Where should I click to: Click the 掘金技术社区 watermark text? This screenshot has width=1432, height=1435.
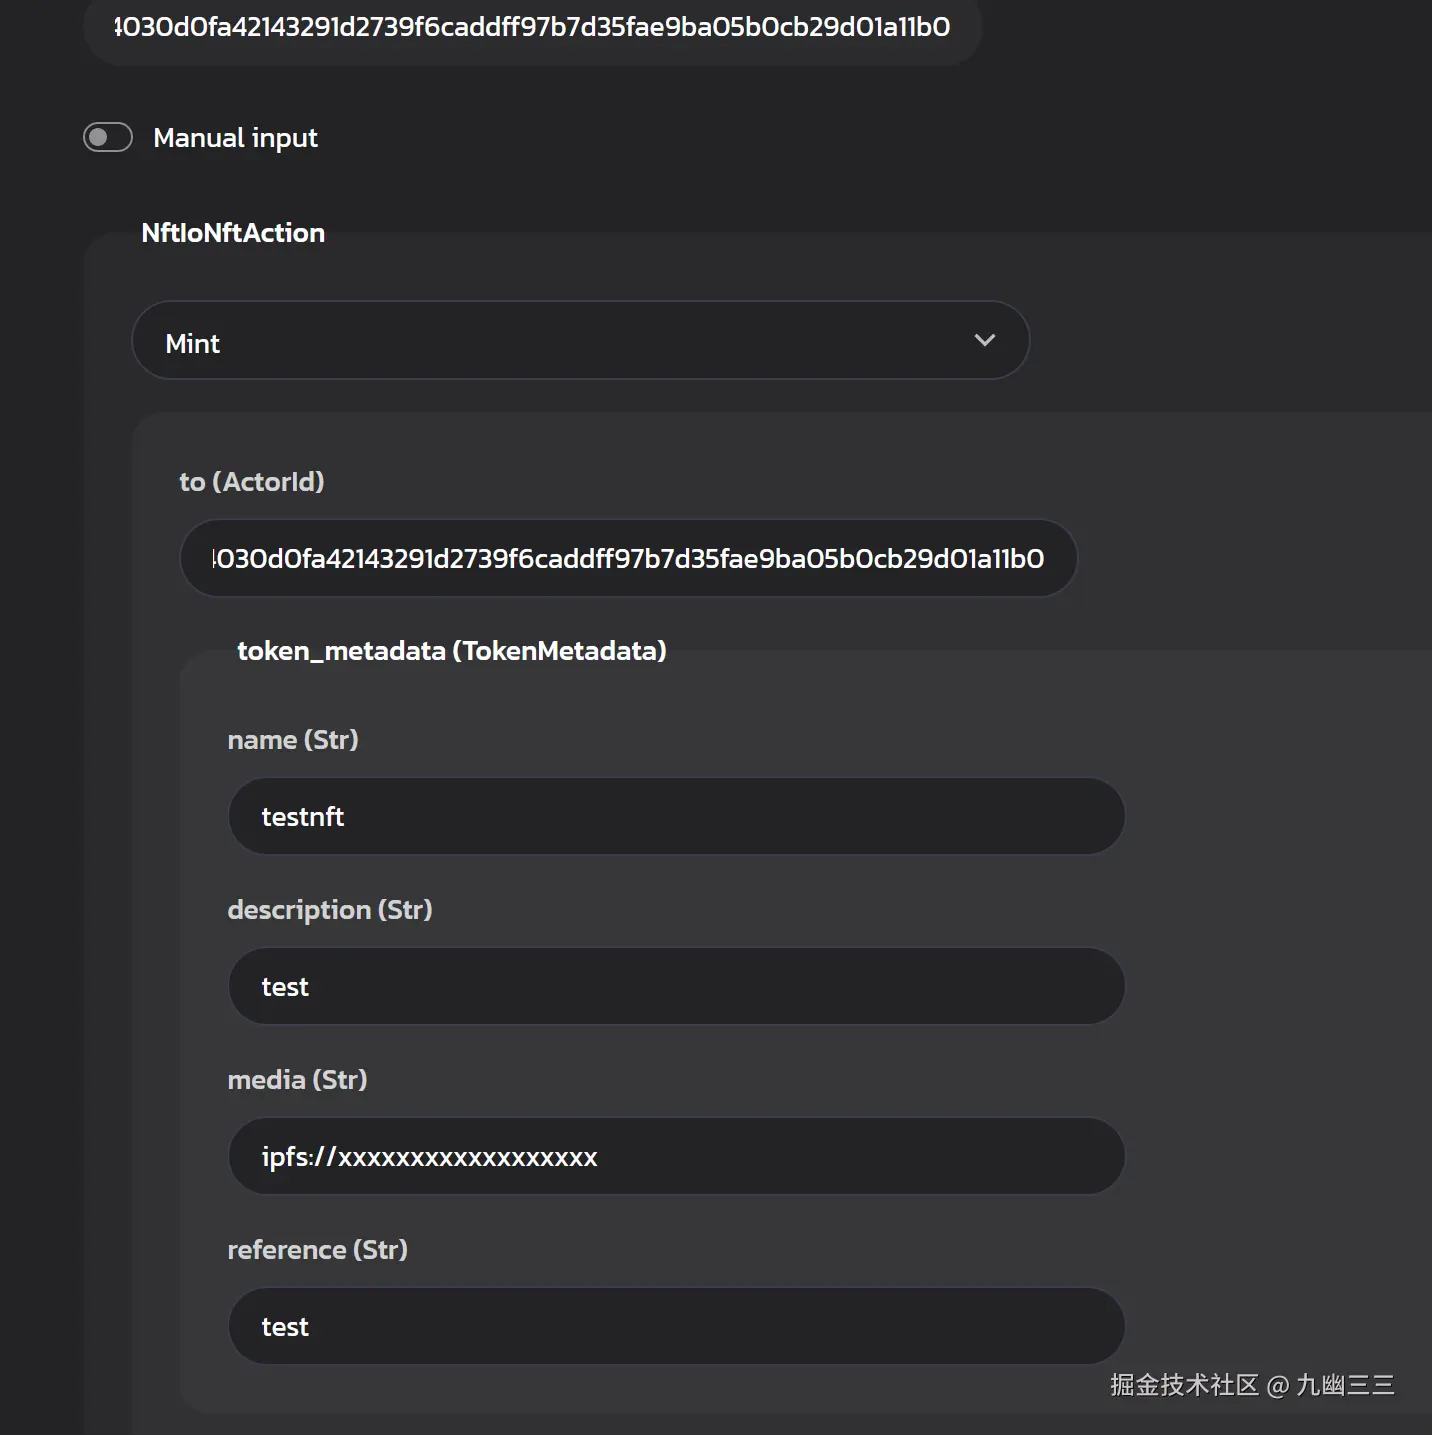point(1184,1385)
